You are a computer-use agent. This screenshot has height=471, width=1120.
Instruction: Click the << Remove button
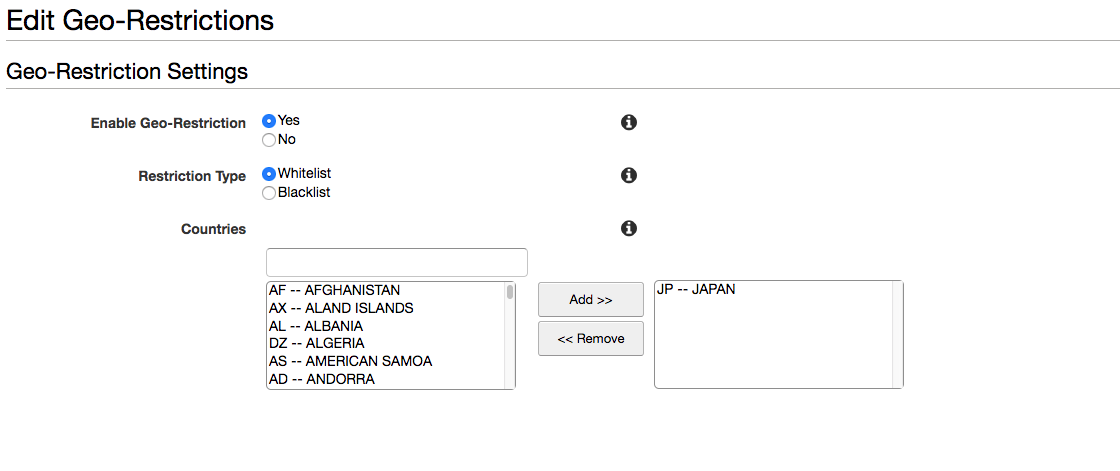click(591, 339)
